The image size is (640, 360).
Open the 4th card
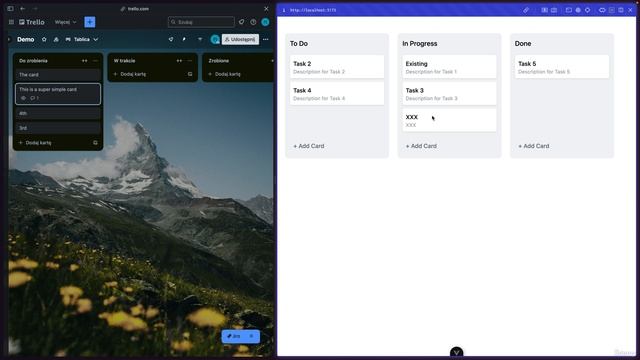point(58,113)
